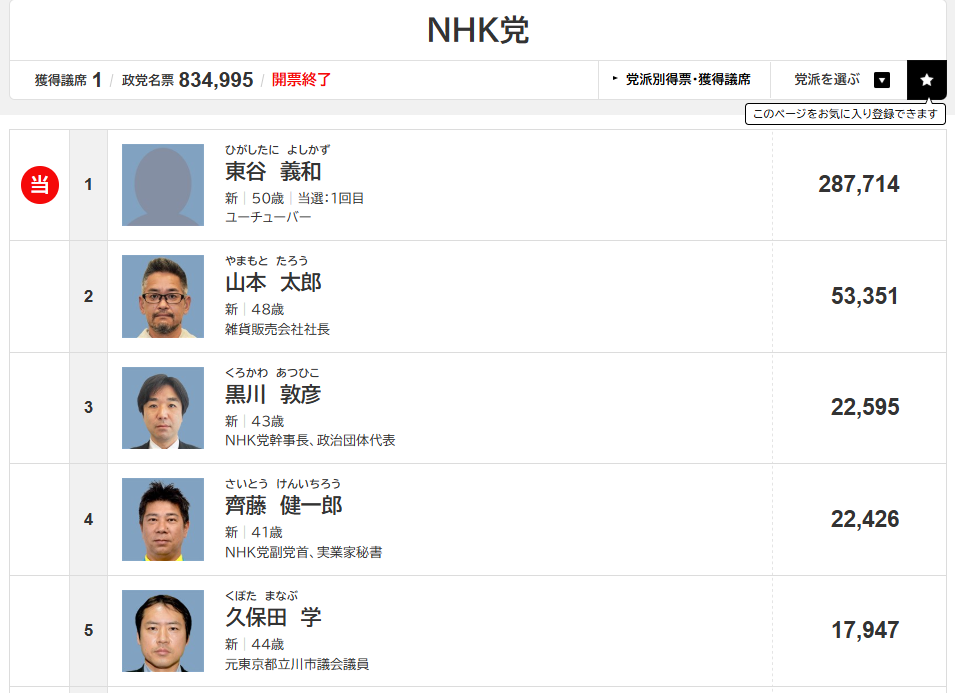Select the name 黒川 敦彦
The height and width of the screenshot is (693, 955).
click(273, 395)
